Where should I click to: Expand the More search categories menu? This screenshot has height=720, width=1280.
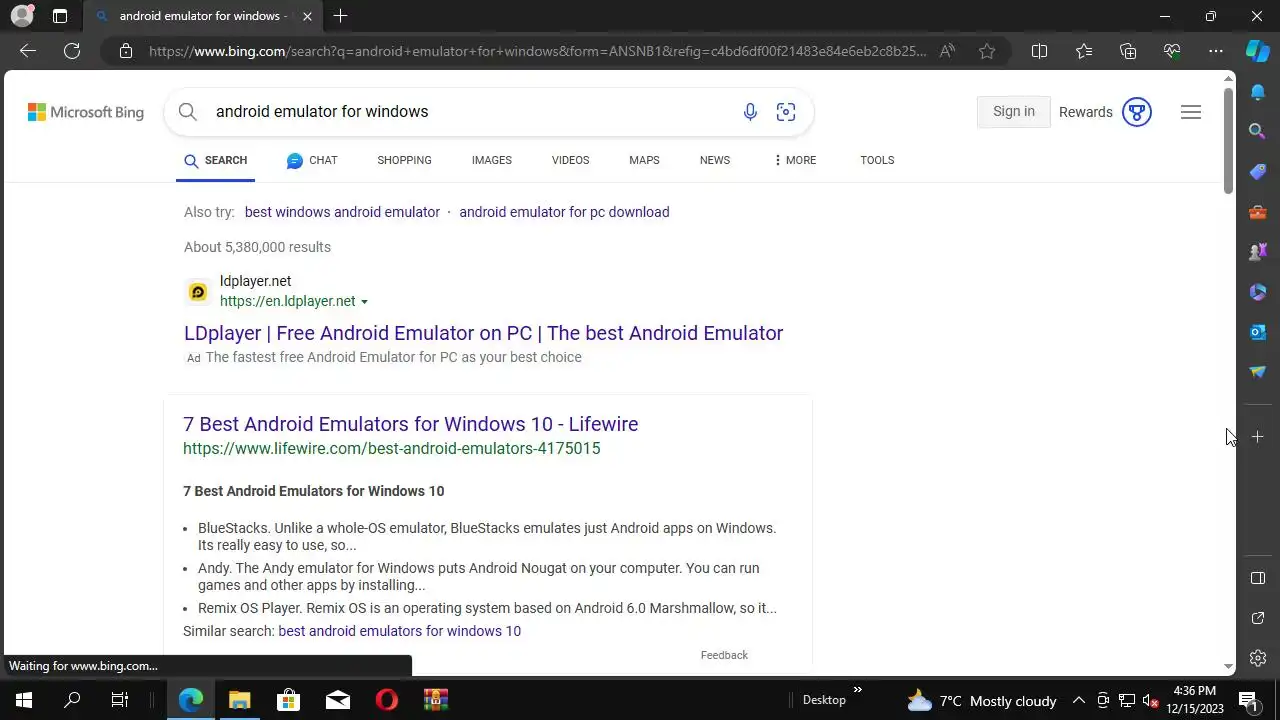[795, 160]
